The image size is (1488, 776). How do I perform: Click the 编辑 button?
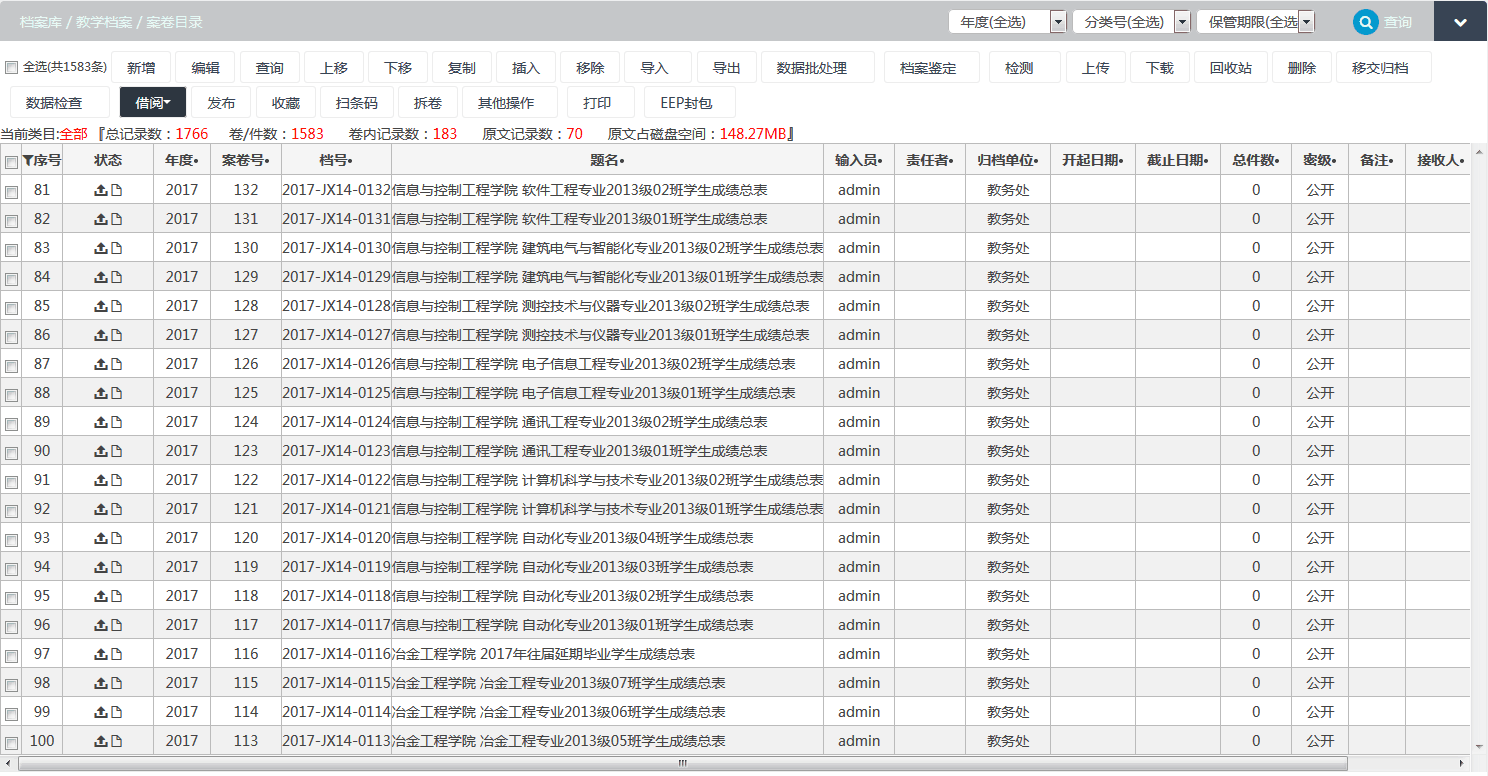(x=205, y=68)
